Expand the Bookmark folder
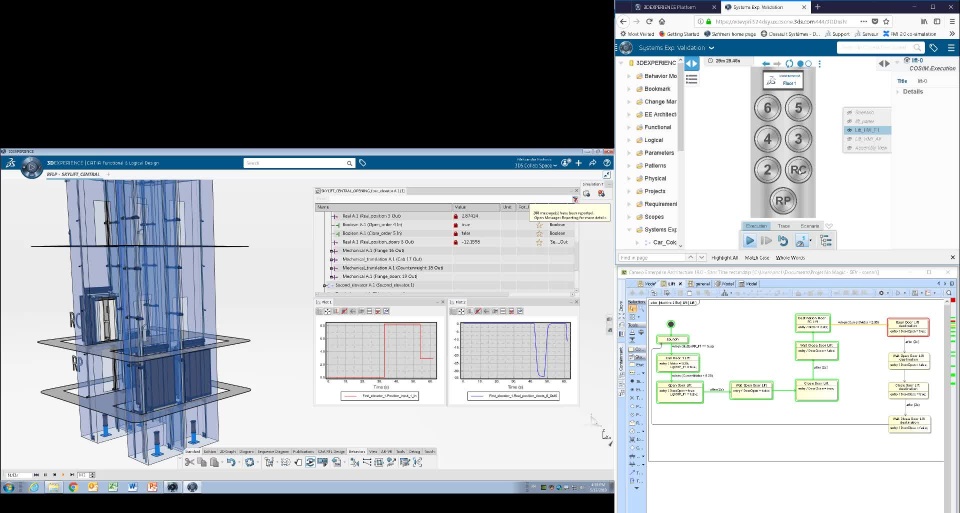 [629, 89]
